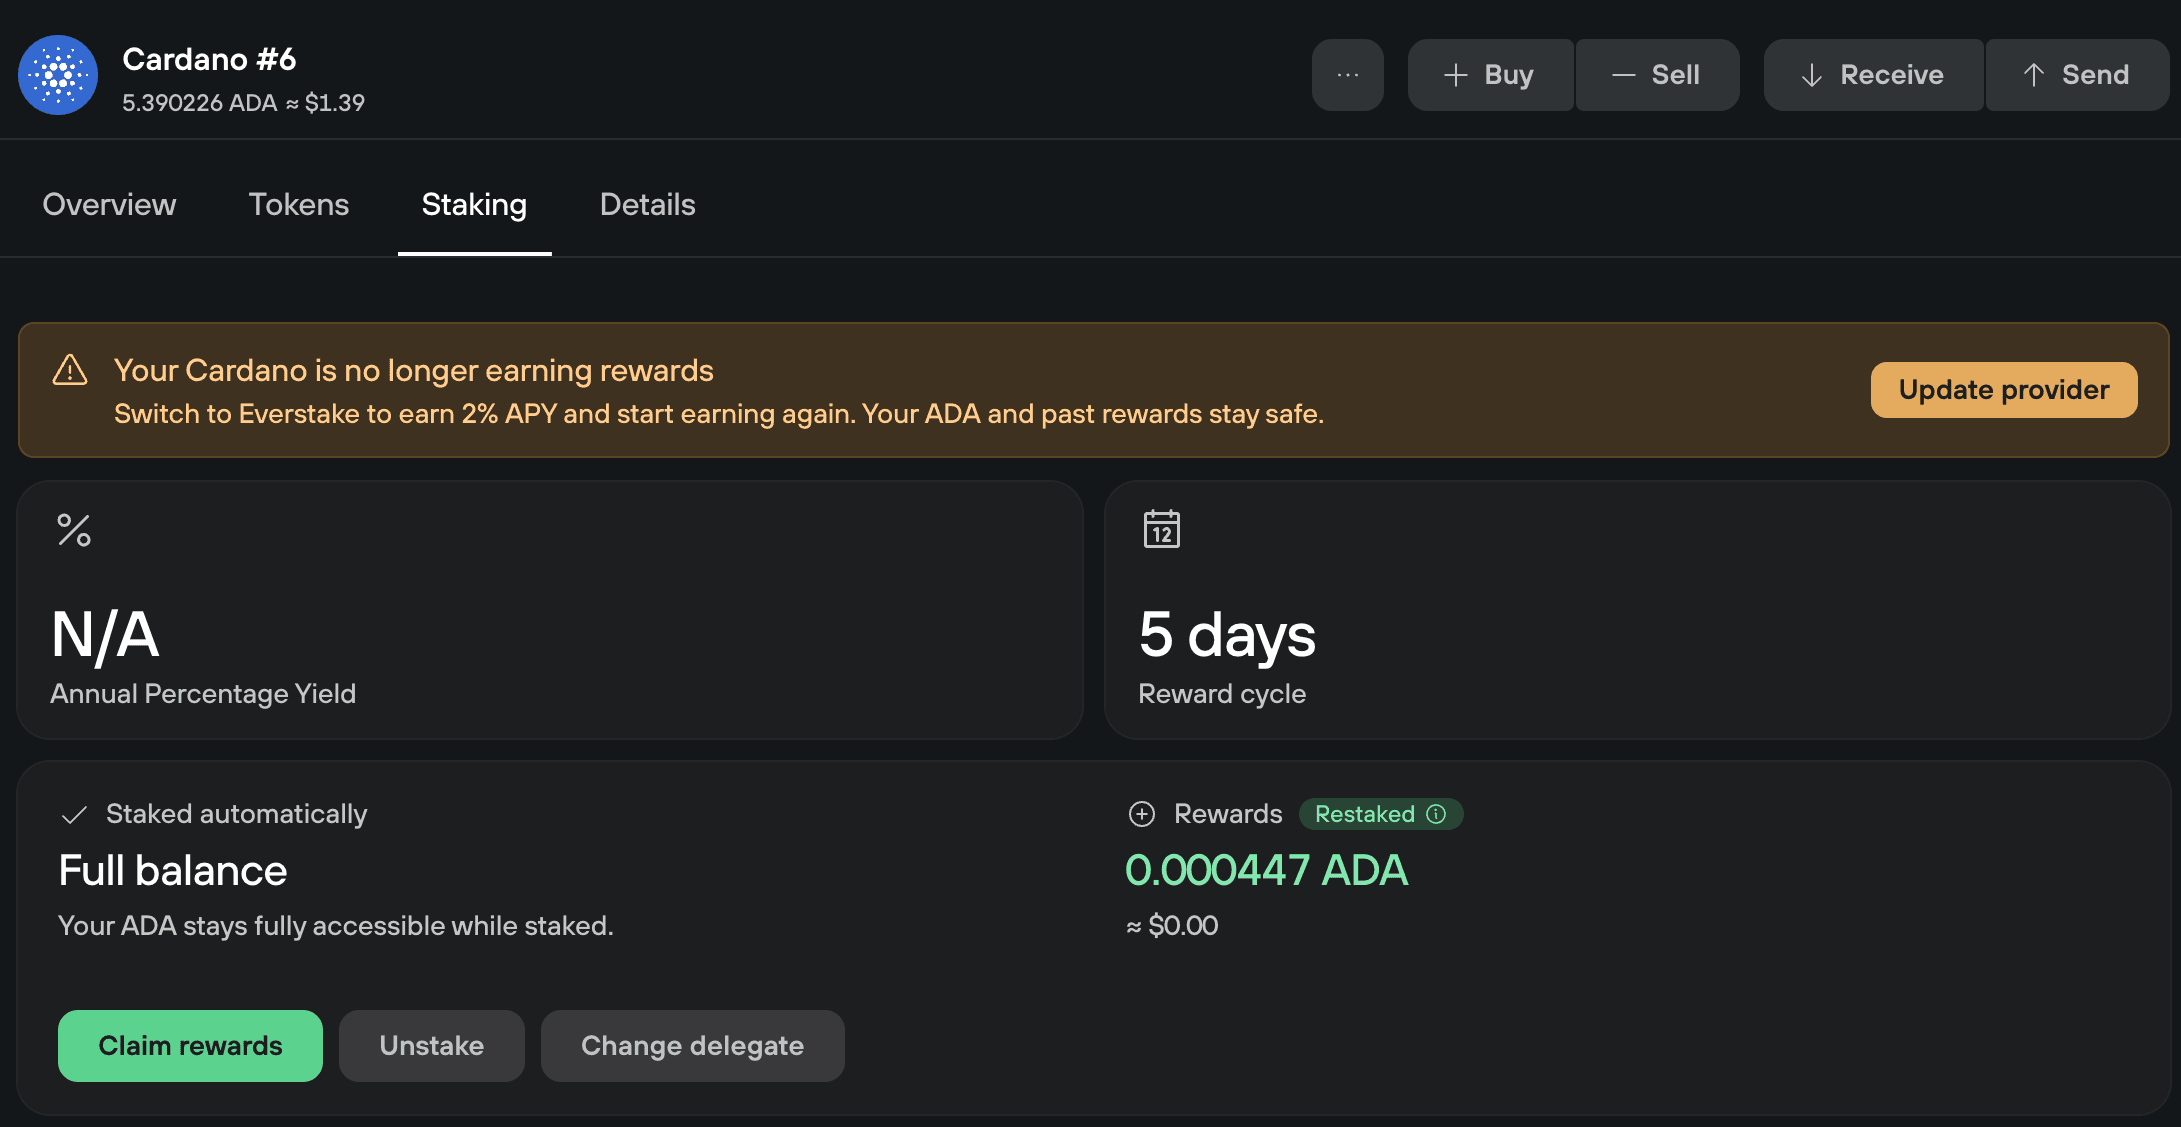Click Claim rewards button
This screenshot has width=2181, height=1127.
pyautogui.click(x=190, y=1046)
